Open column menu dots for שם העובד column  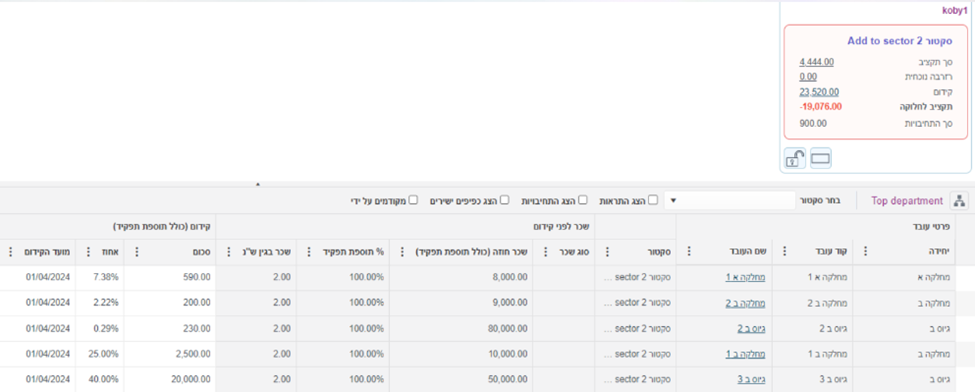point(689,251)
